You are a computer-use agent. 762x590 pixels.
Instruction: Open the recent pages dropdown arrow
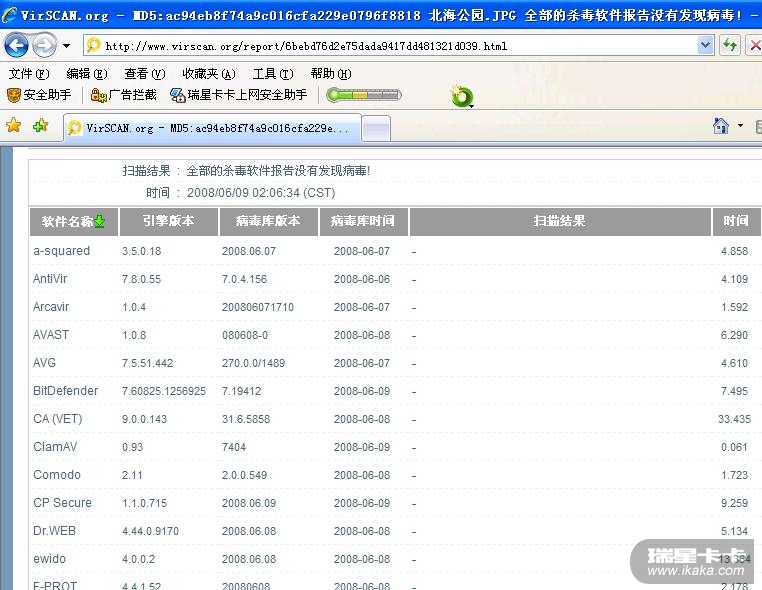(67, 46)
